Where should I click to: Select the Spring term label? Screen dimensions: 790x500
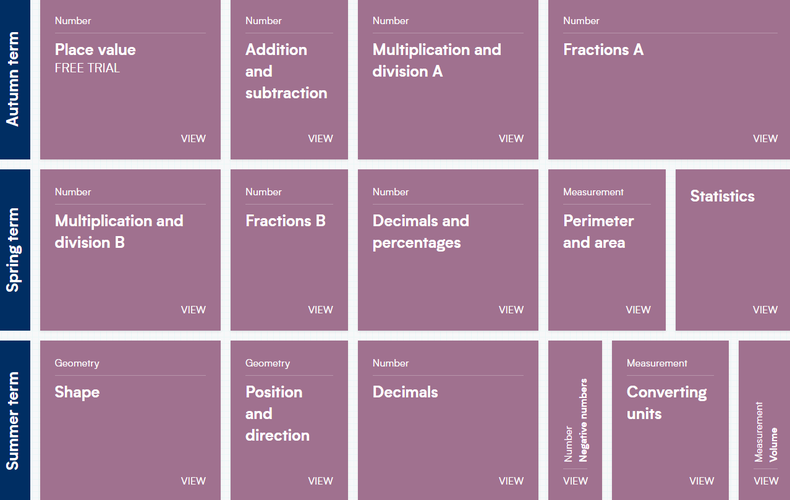14,250
